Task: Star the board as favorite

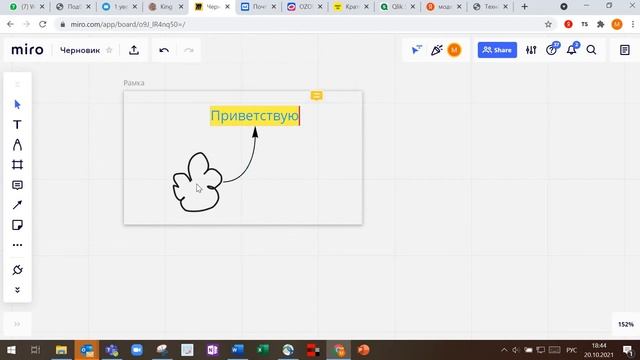Action: [109, 50]
